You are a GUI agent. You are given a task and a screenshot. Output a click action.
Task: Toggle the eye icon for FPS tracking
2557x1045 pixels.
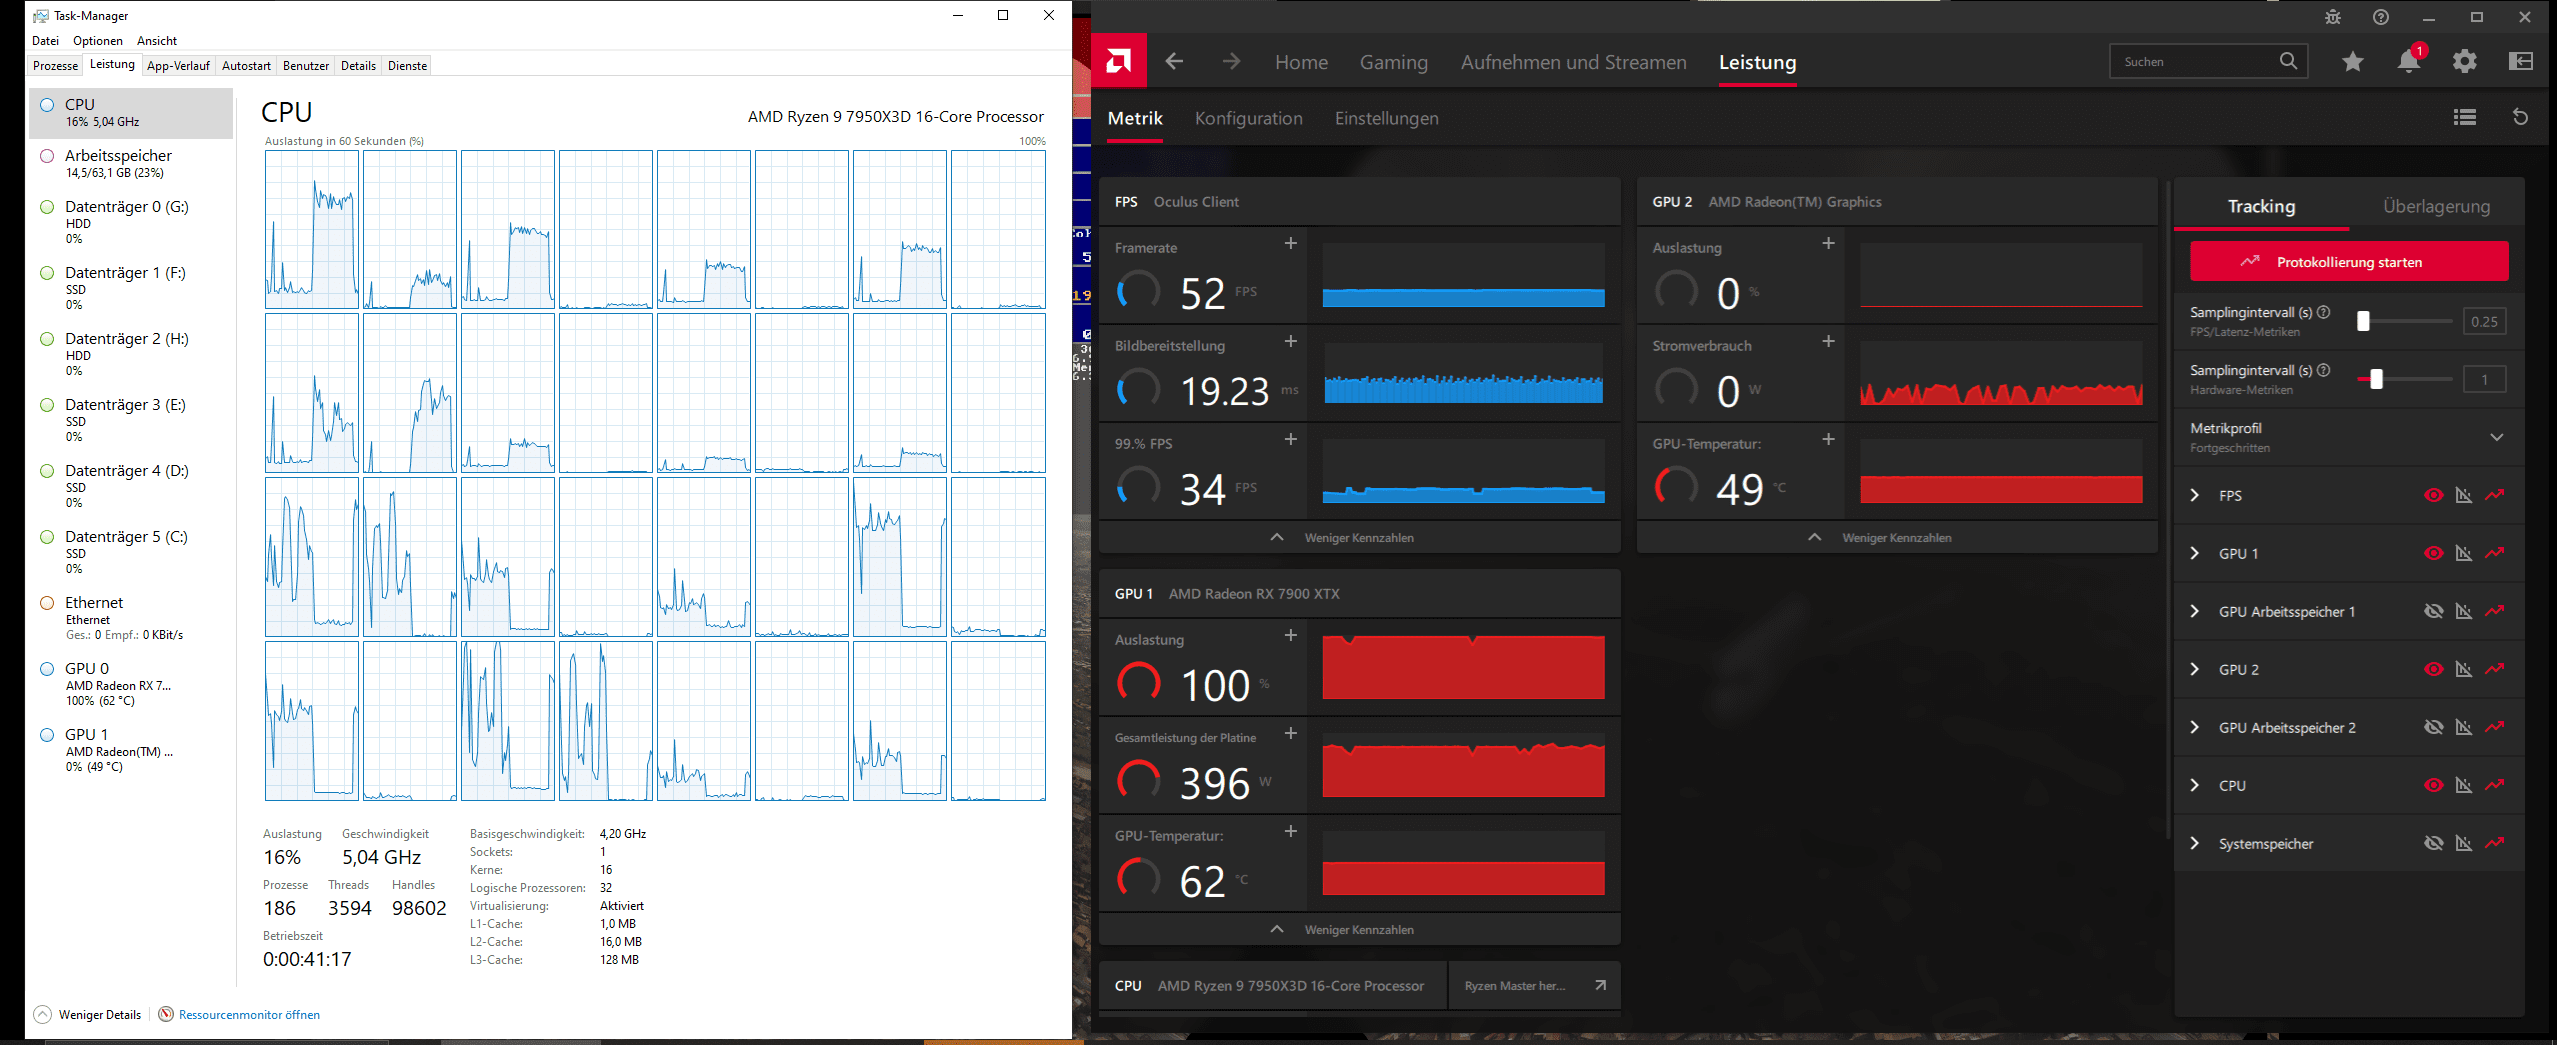(2434, 495)
